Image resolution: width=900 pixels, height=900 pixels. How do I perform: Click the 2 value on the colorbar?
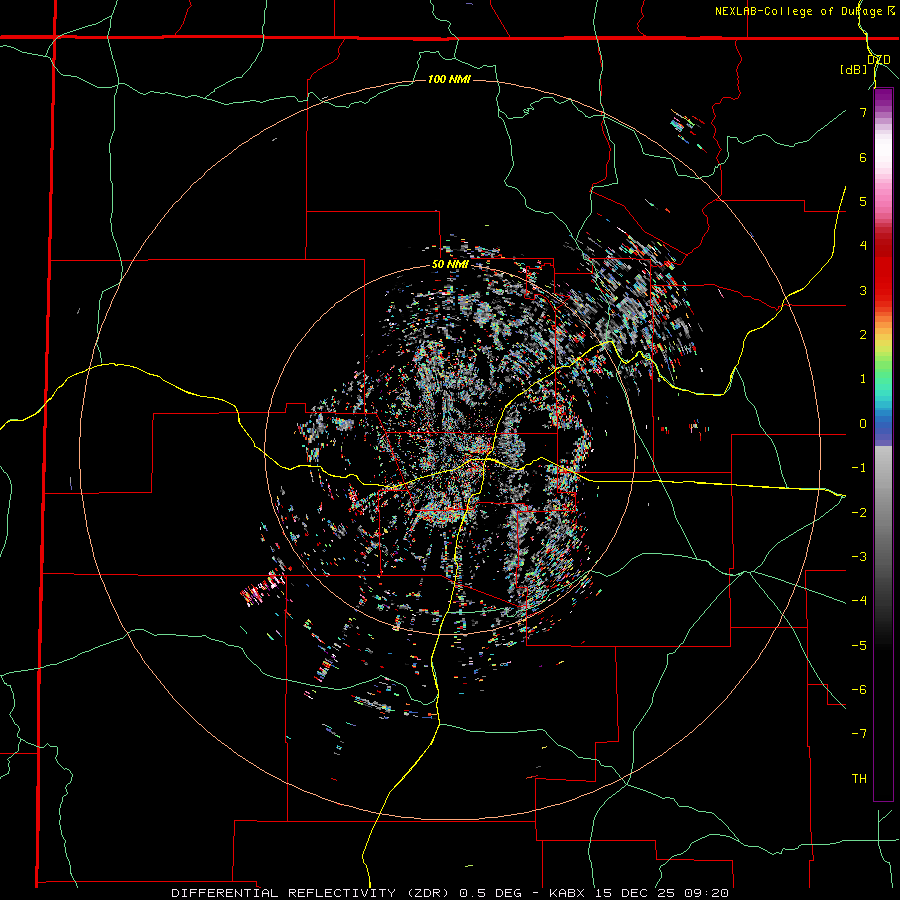863,335
